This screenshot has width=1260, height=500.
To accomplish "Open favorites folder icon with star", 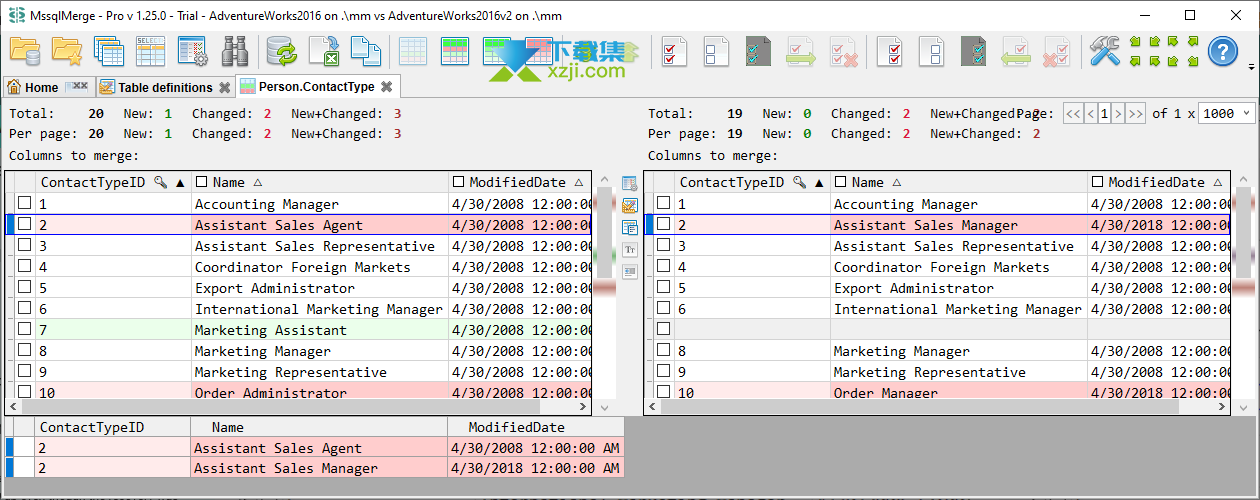I will coord(67,51).
